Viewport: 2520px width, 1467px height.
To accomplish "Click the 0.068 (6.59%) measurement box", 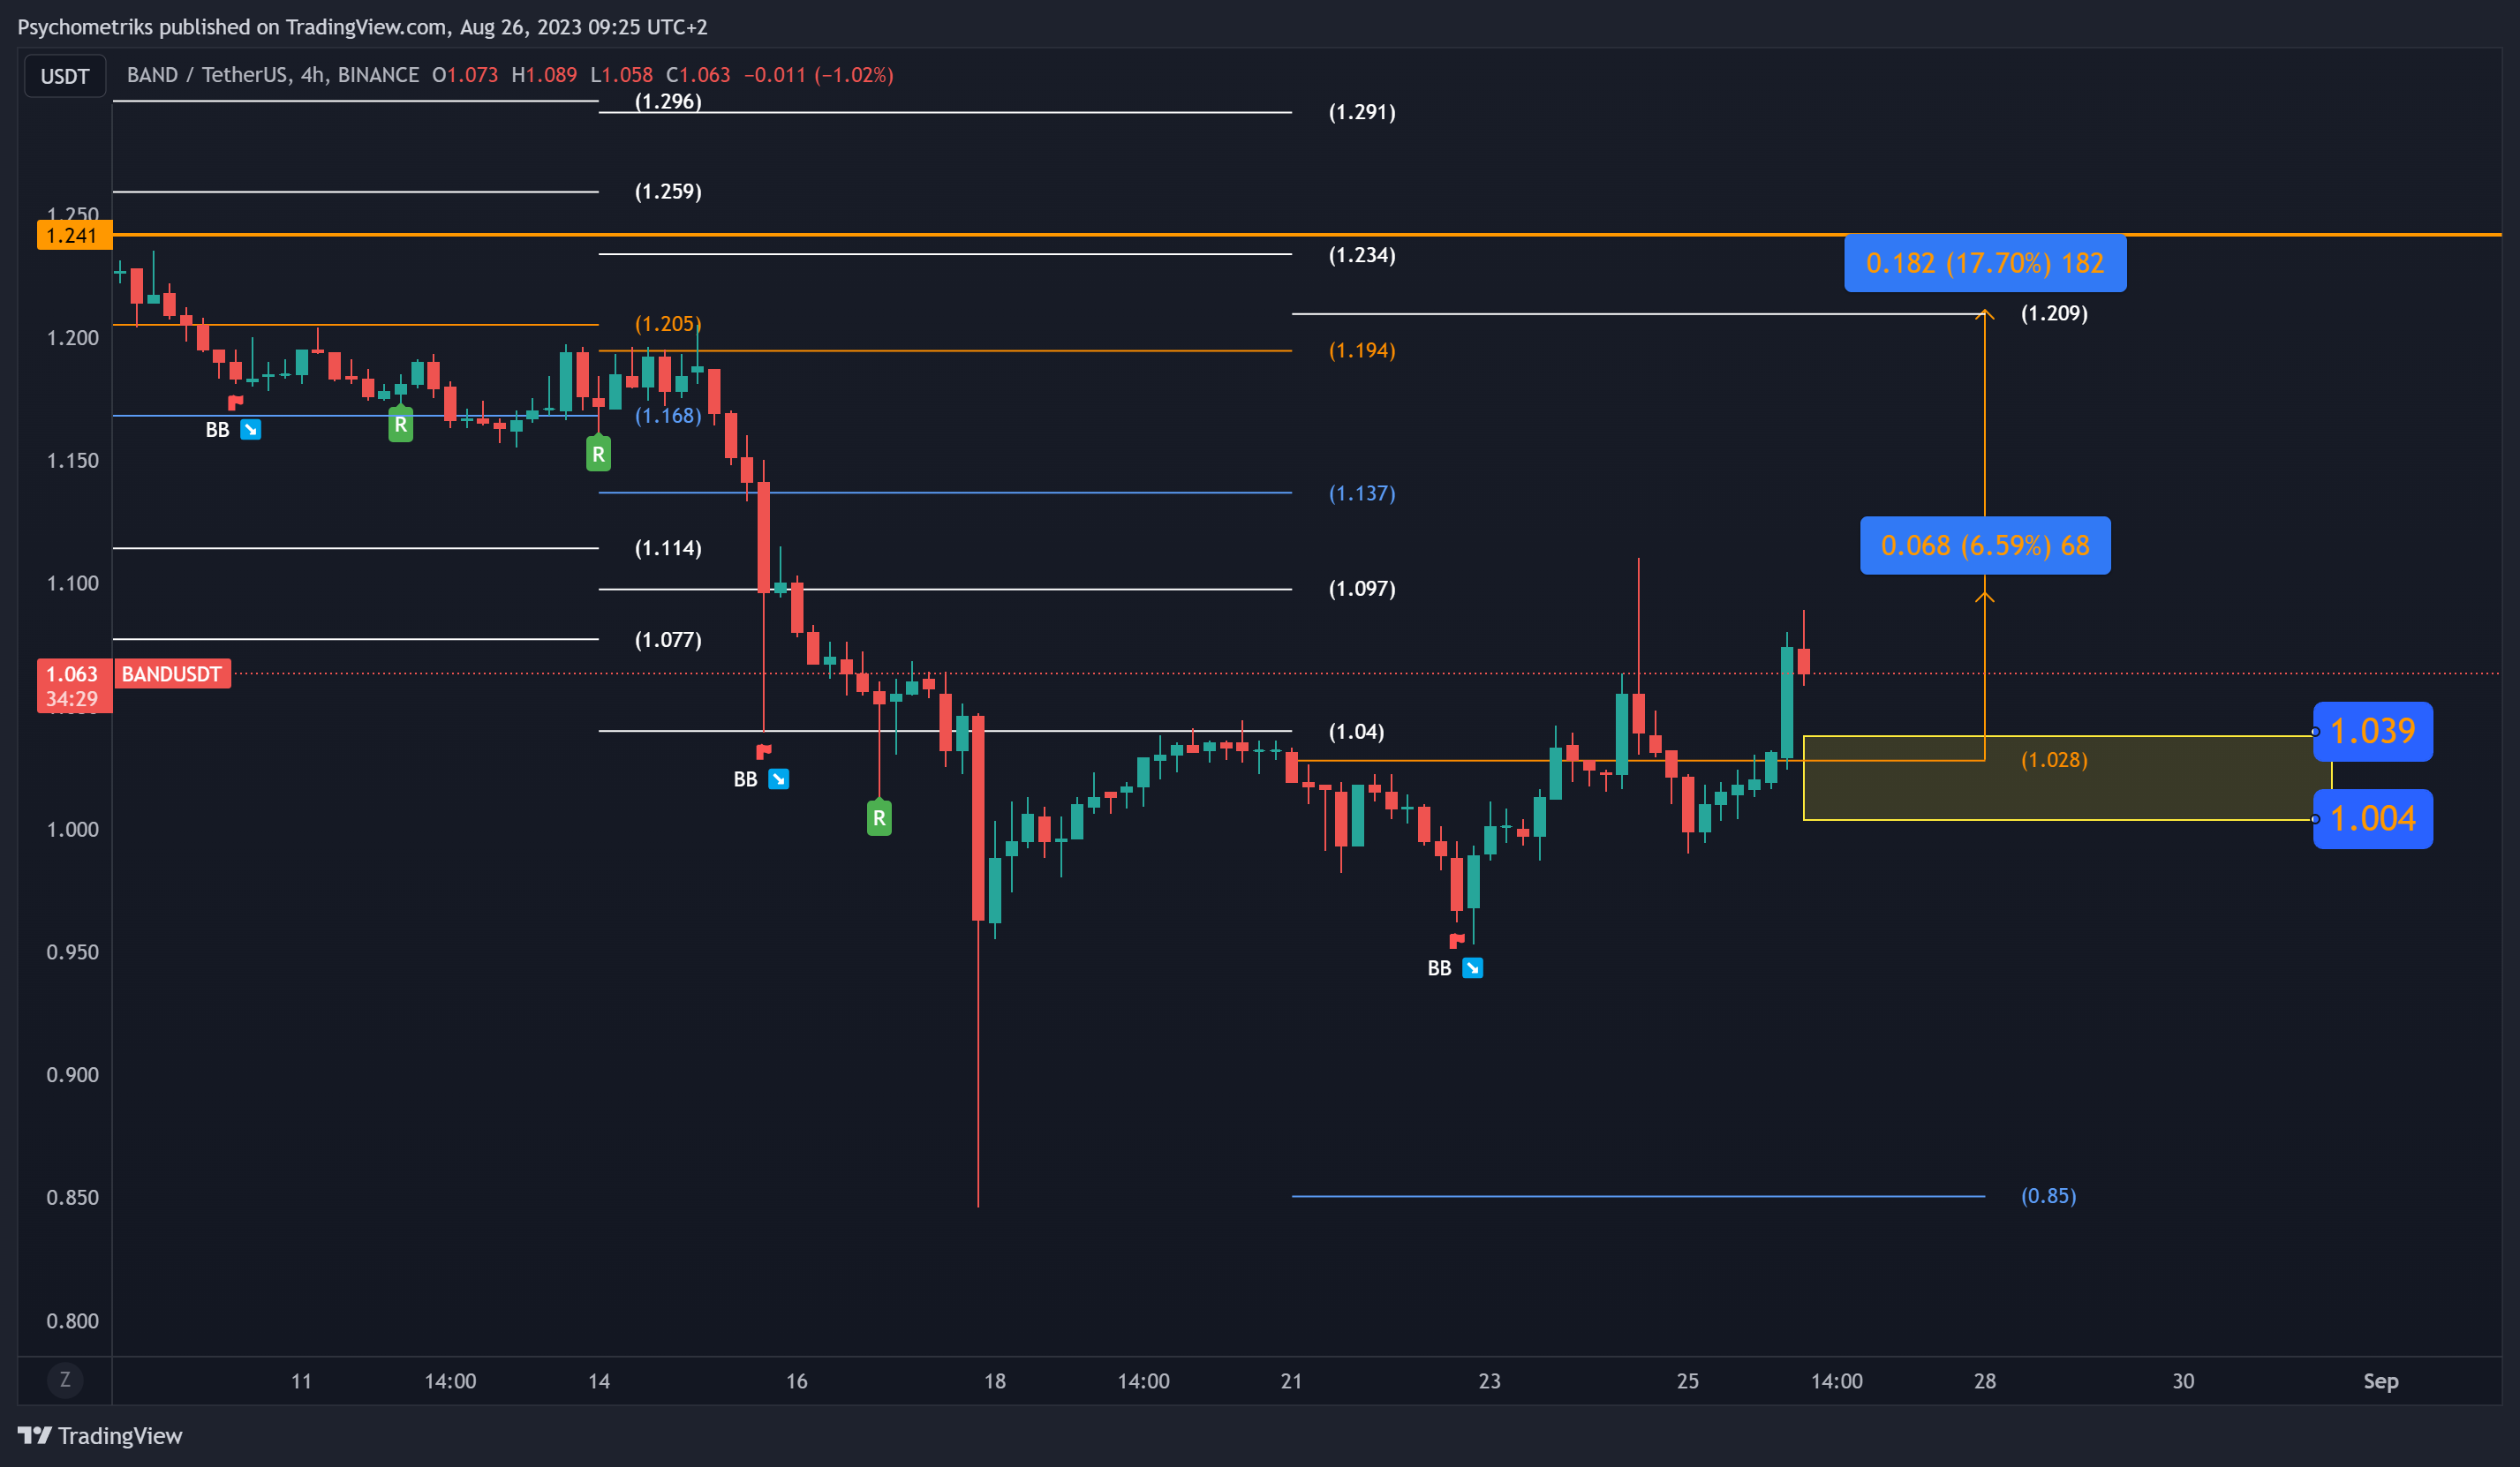I will tap(1985, 545).
